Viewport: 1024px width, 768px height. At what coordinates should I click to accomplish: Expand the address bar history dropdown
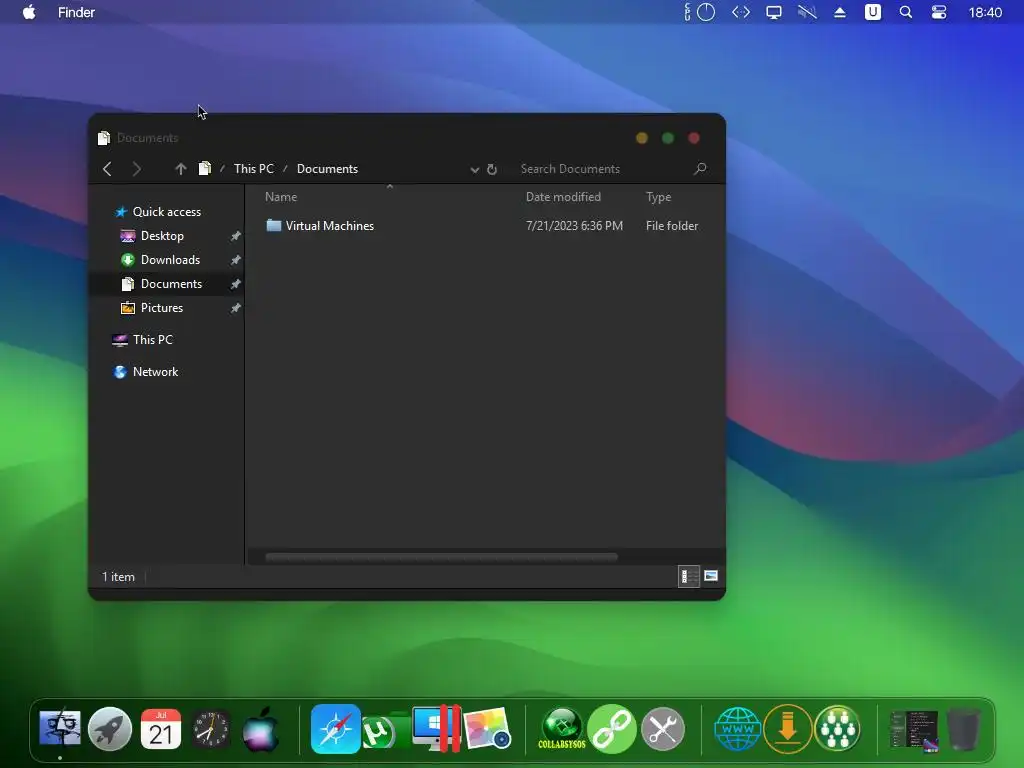[475, 170]
